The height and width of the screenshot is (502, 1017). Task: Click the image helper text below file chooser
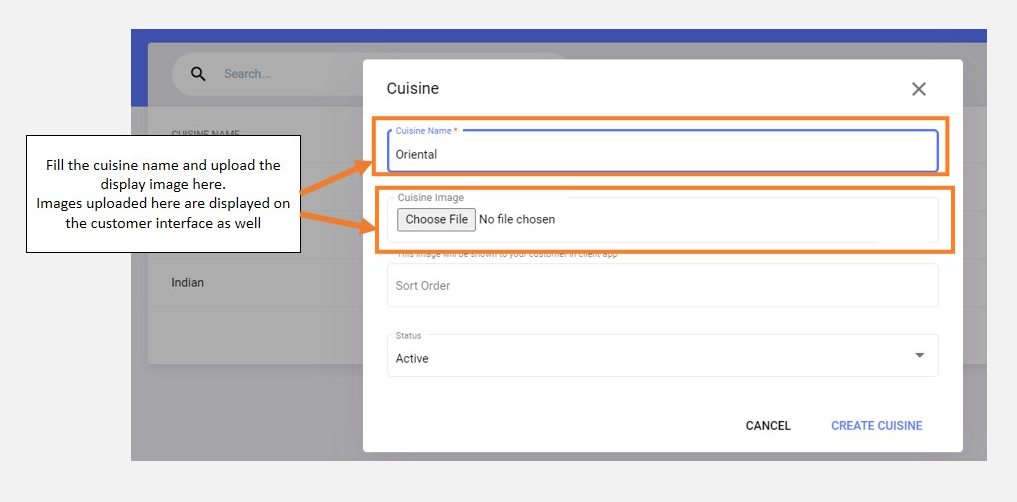click(x=505, y=255)
